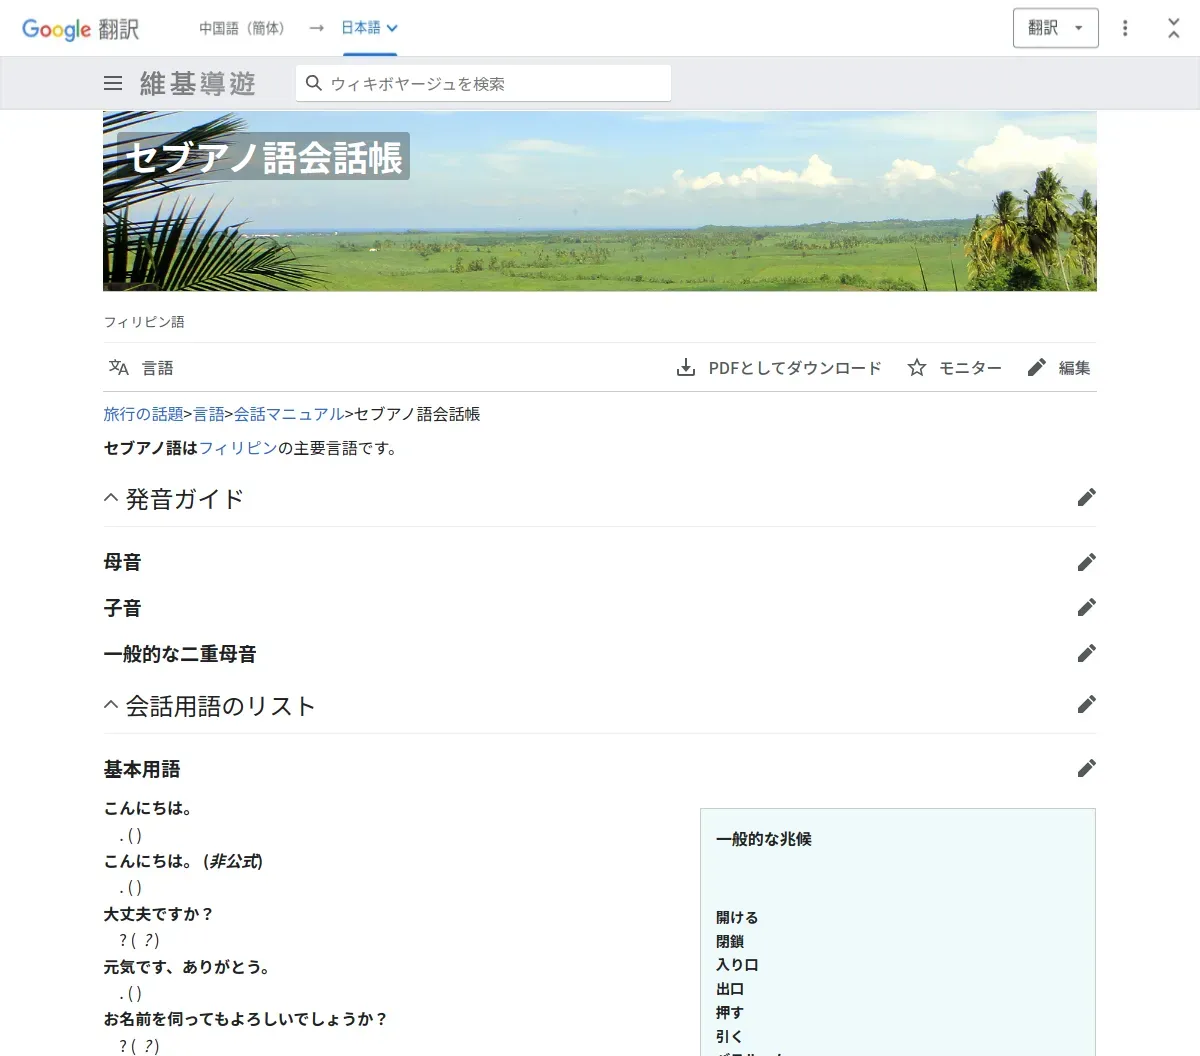Click the Wikivoyage logo text
The width and height of the screenshot is (1200, 1056).
[198, 84]
